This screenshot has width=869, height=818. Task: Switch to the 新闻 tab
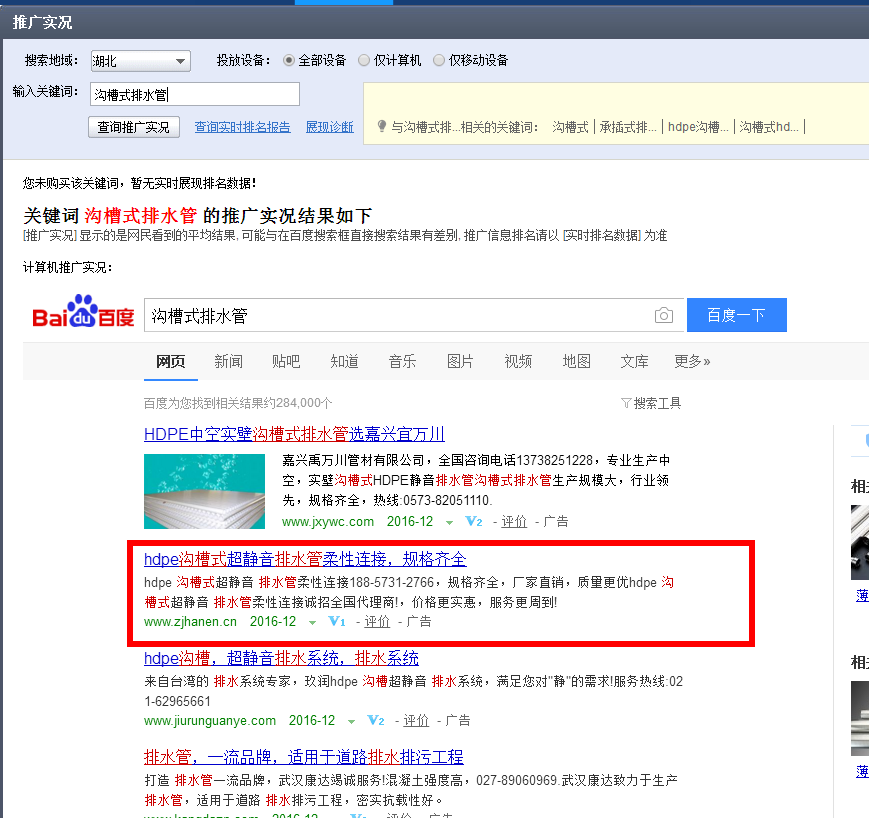(x=228, y=361)
